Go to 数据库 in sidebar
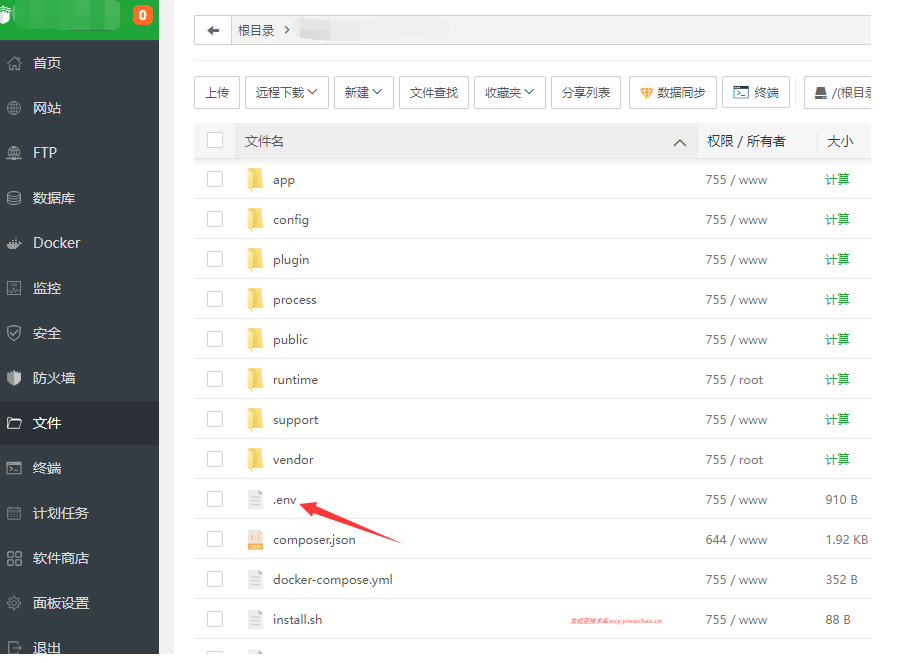This screenshot has height=663, width=898. pyautogui.click(x=54, y=198)
